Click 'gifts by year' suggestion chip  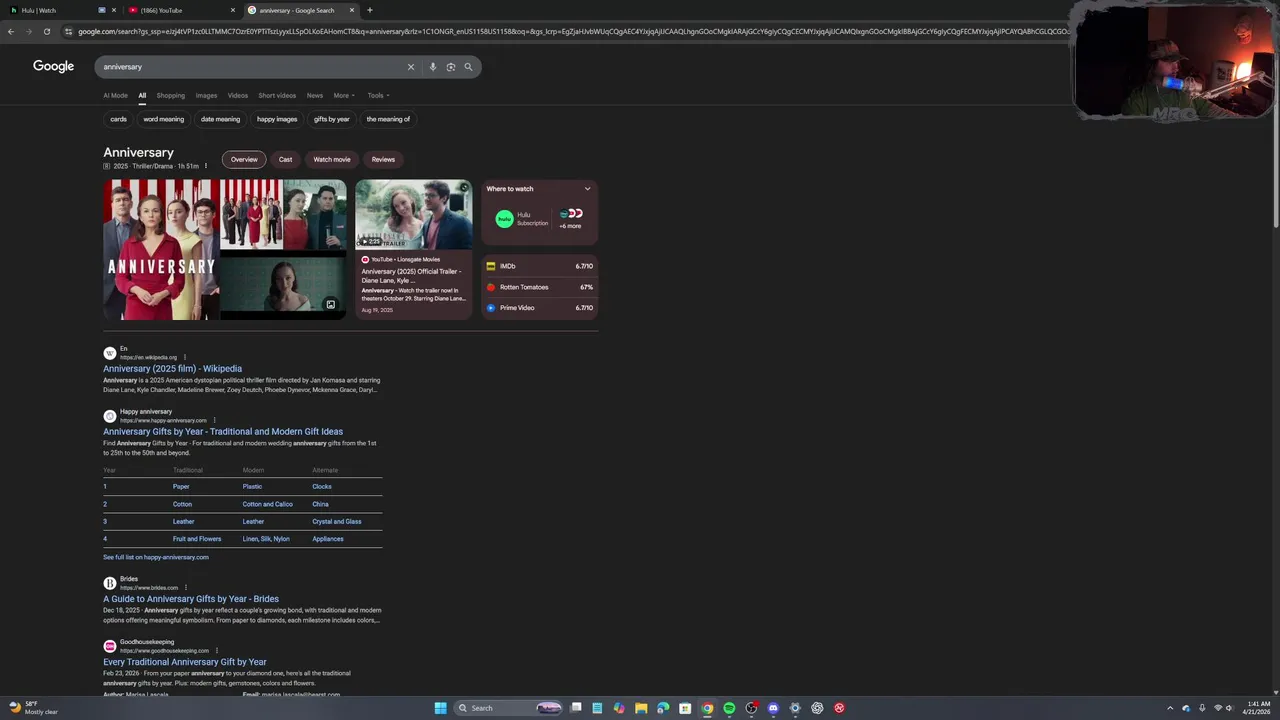(x=332, y=119)
